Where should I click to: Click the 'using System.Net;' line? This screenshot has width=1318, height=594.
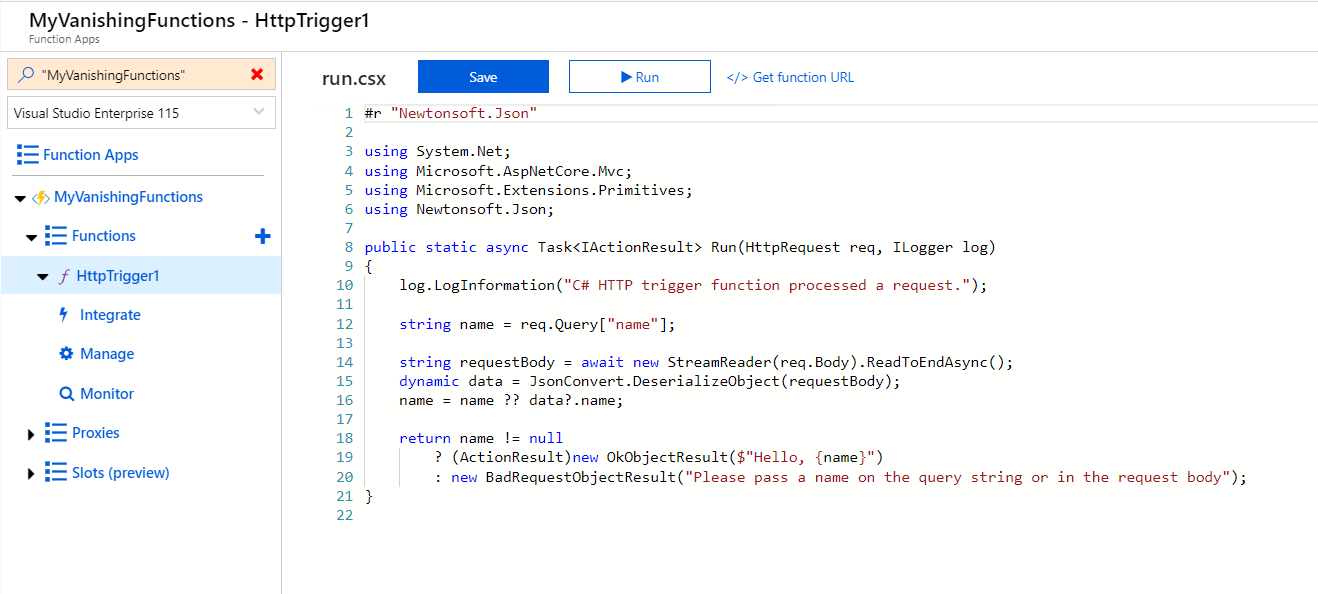pyautogui.click(x=438, y=151)
